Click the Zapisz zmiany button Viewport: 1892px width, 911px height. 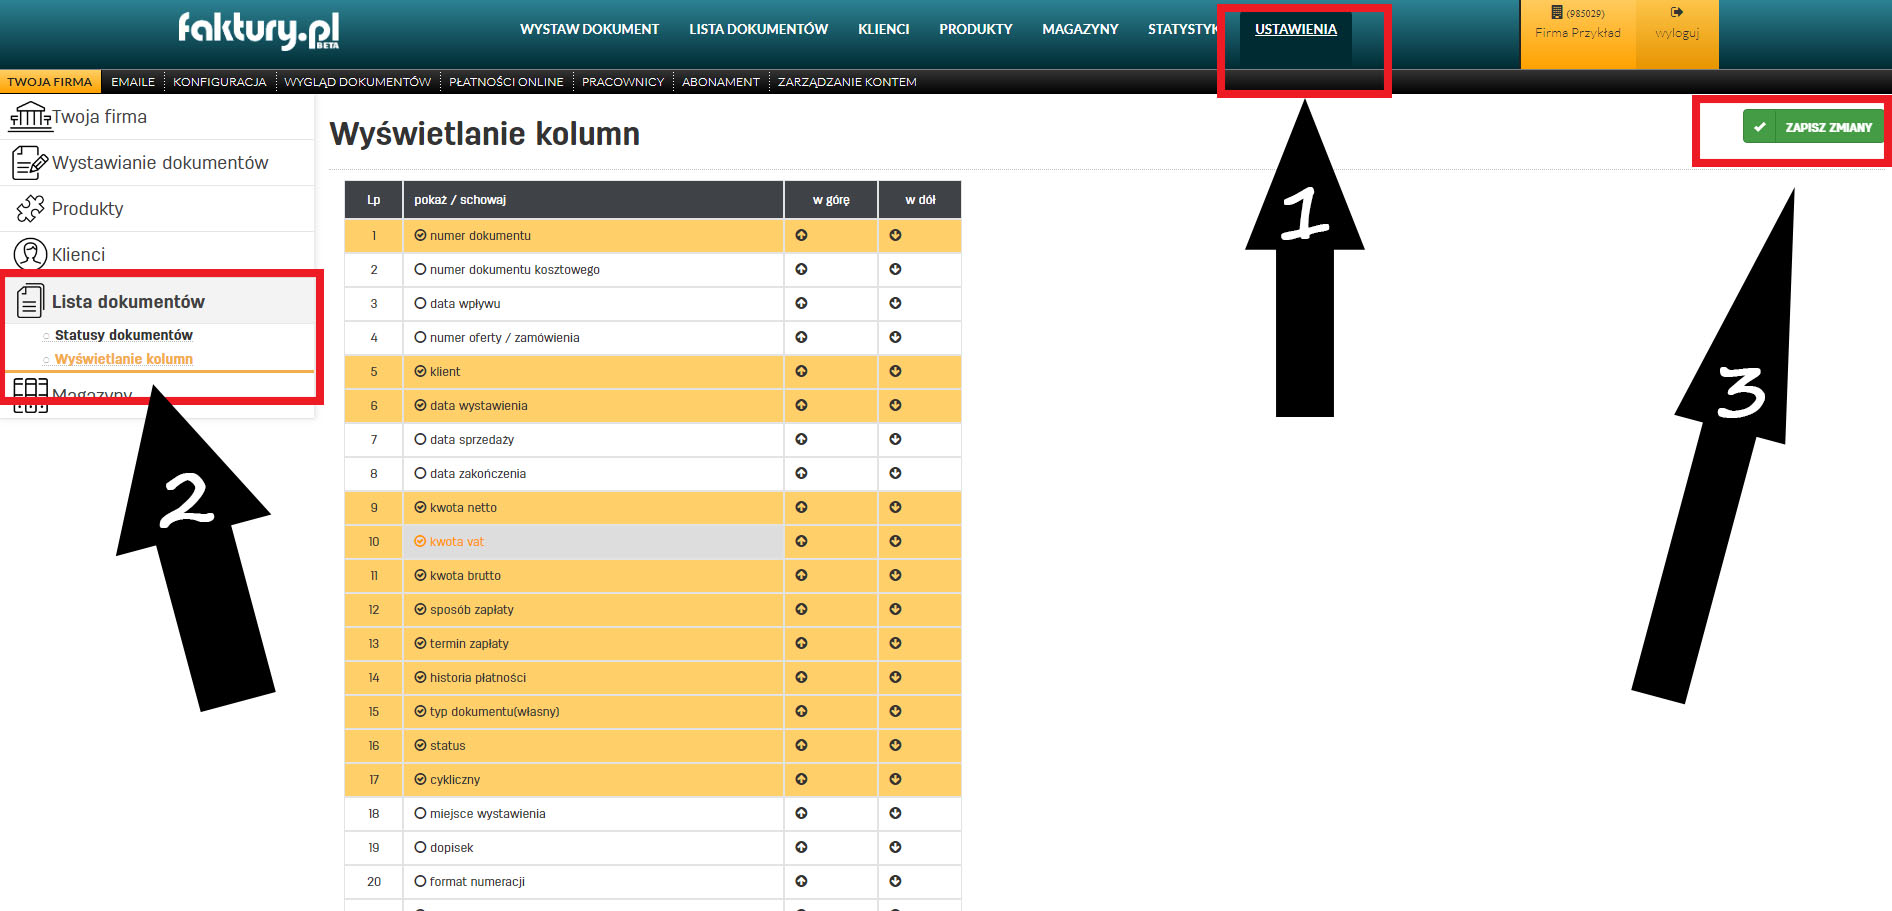coord(1812,127)
